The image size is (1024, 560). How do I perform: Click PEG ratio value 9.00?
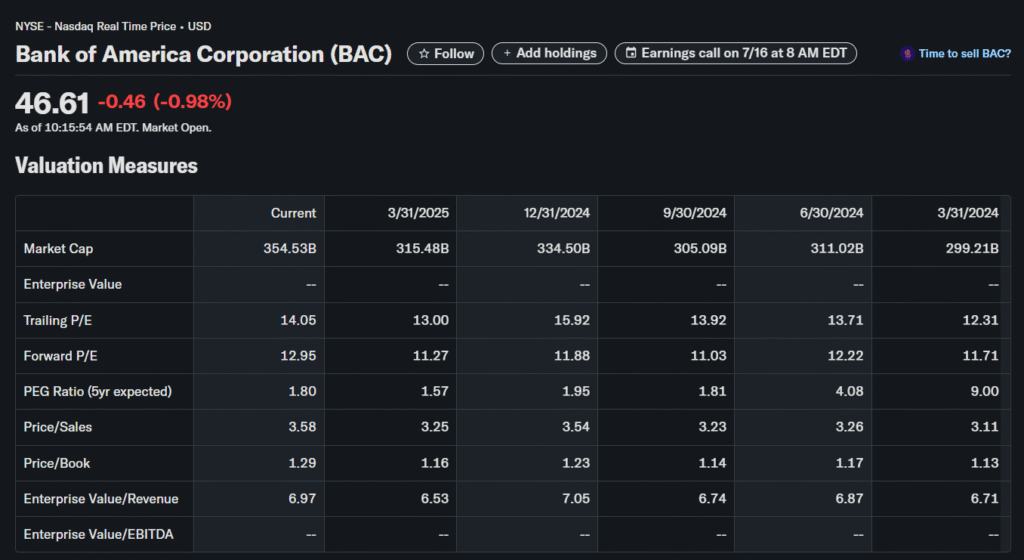984,392
